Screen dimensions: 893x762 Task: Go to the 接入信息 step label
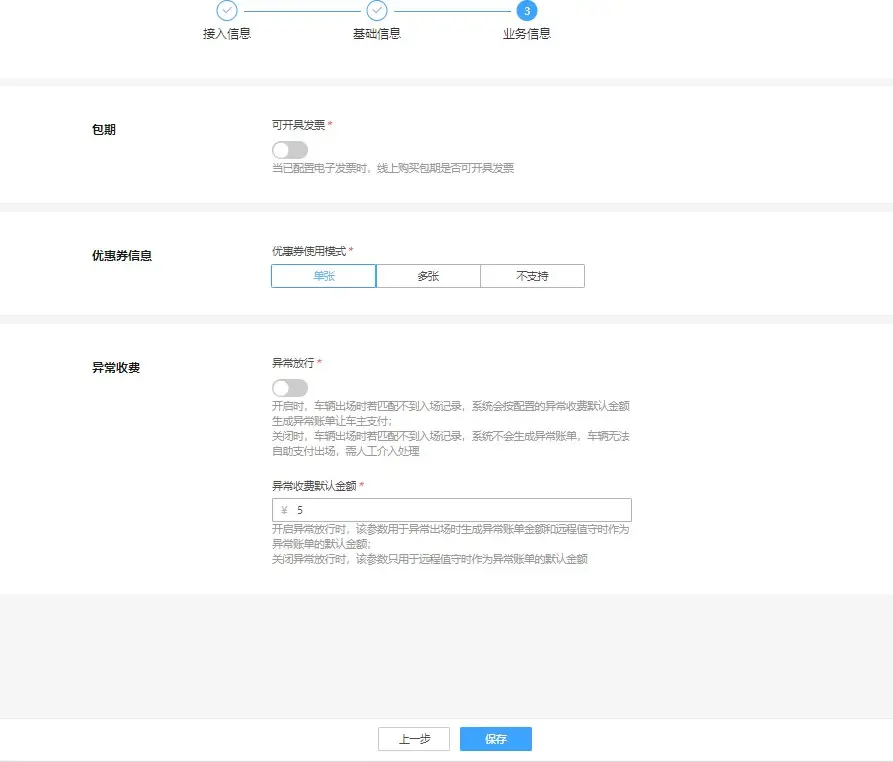click(x=227, y=34)
